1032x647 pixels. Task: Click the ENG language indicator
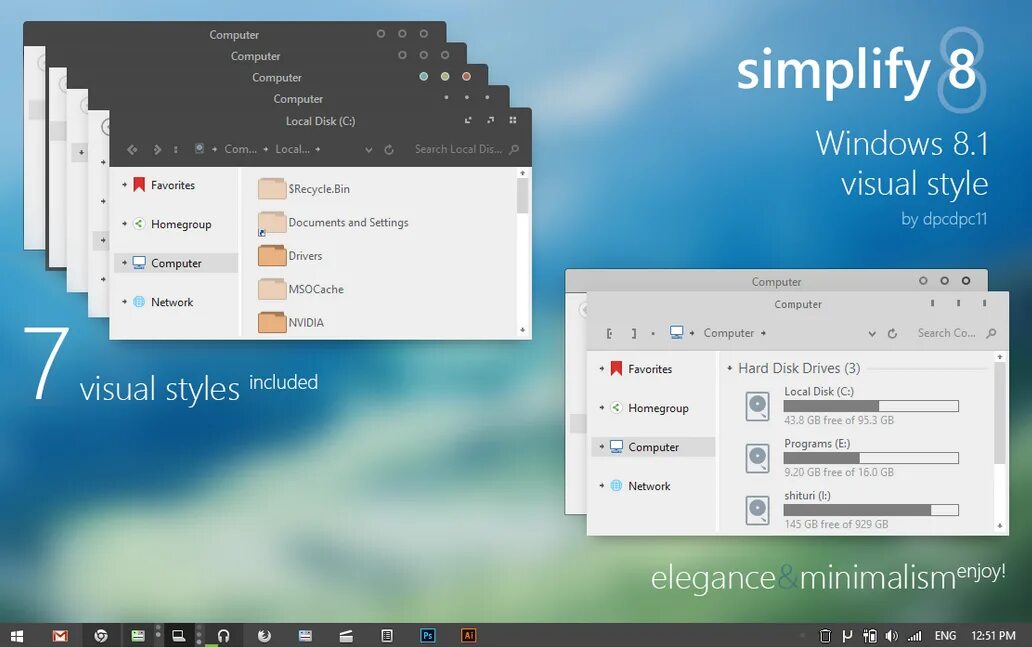click(x=945, y=636)
